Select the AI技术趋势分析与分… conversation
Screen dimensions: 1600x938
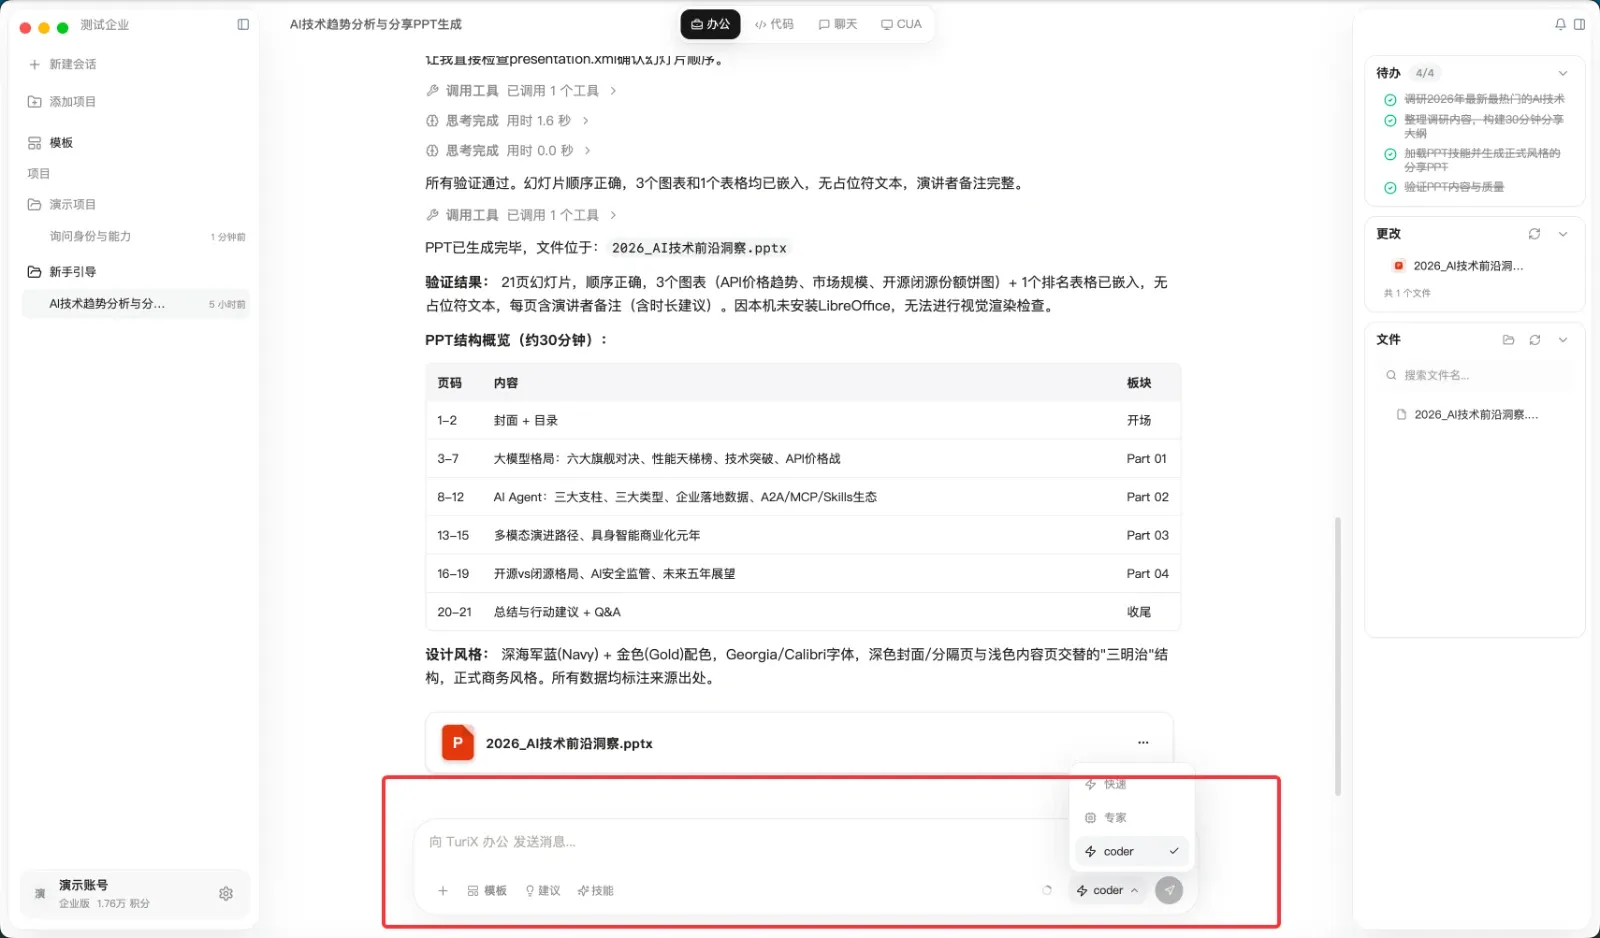click(x=136, y=304)
